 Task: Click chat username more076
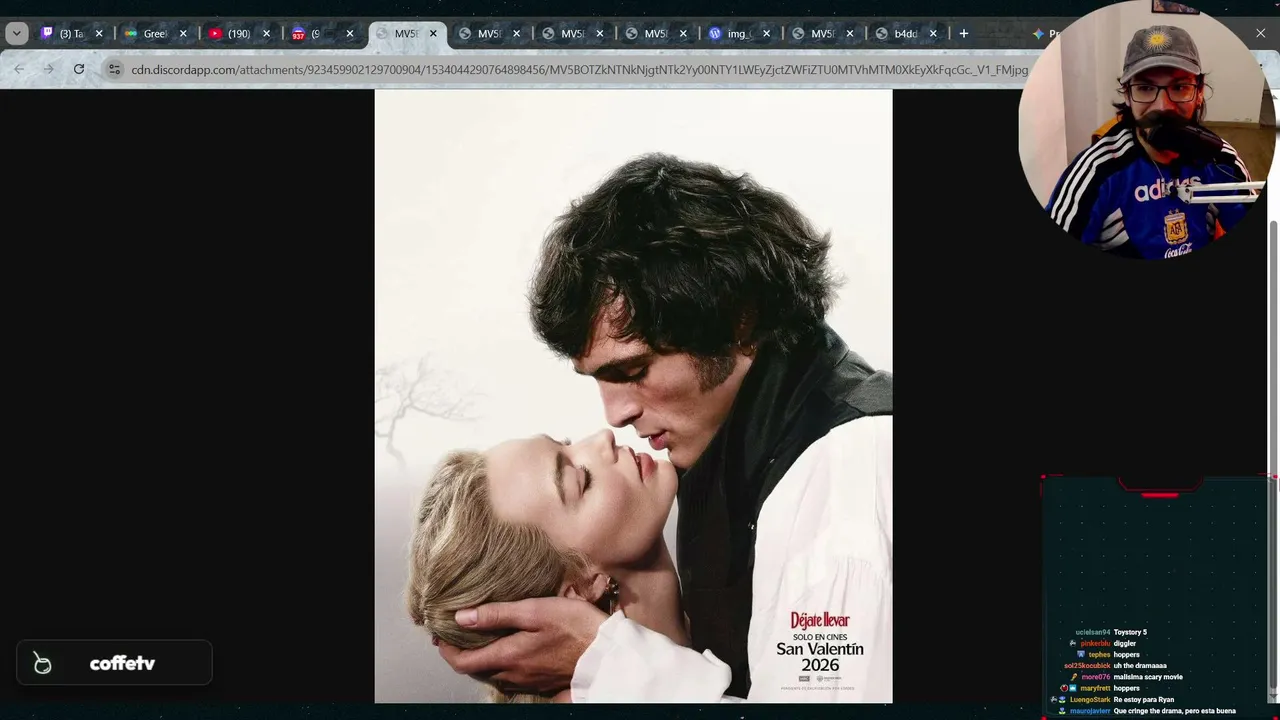(1096, 677)
